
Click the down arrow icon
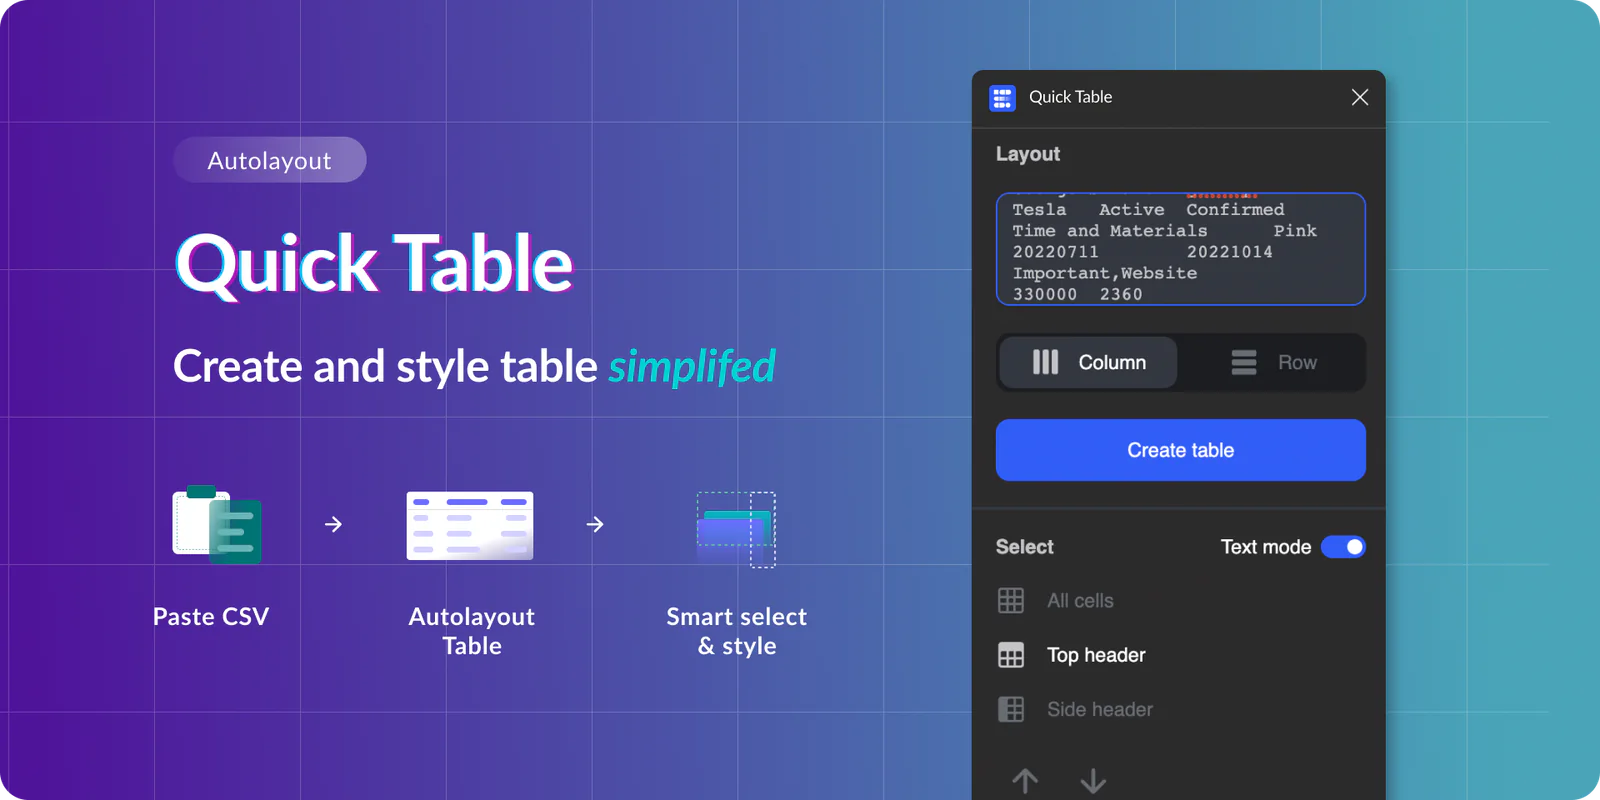(x=1093, y=781)
